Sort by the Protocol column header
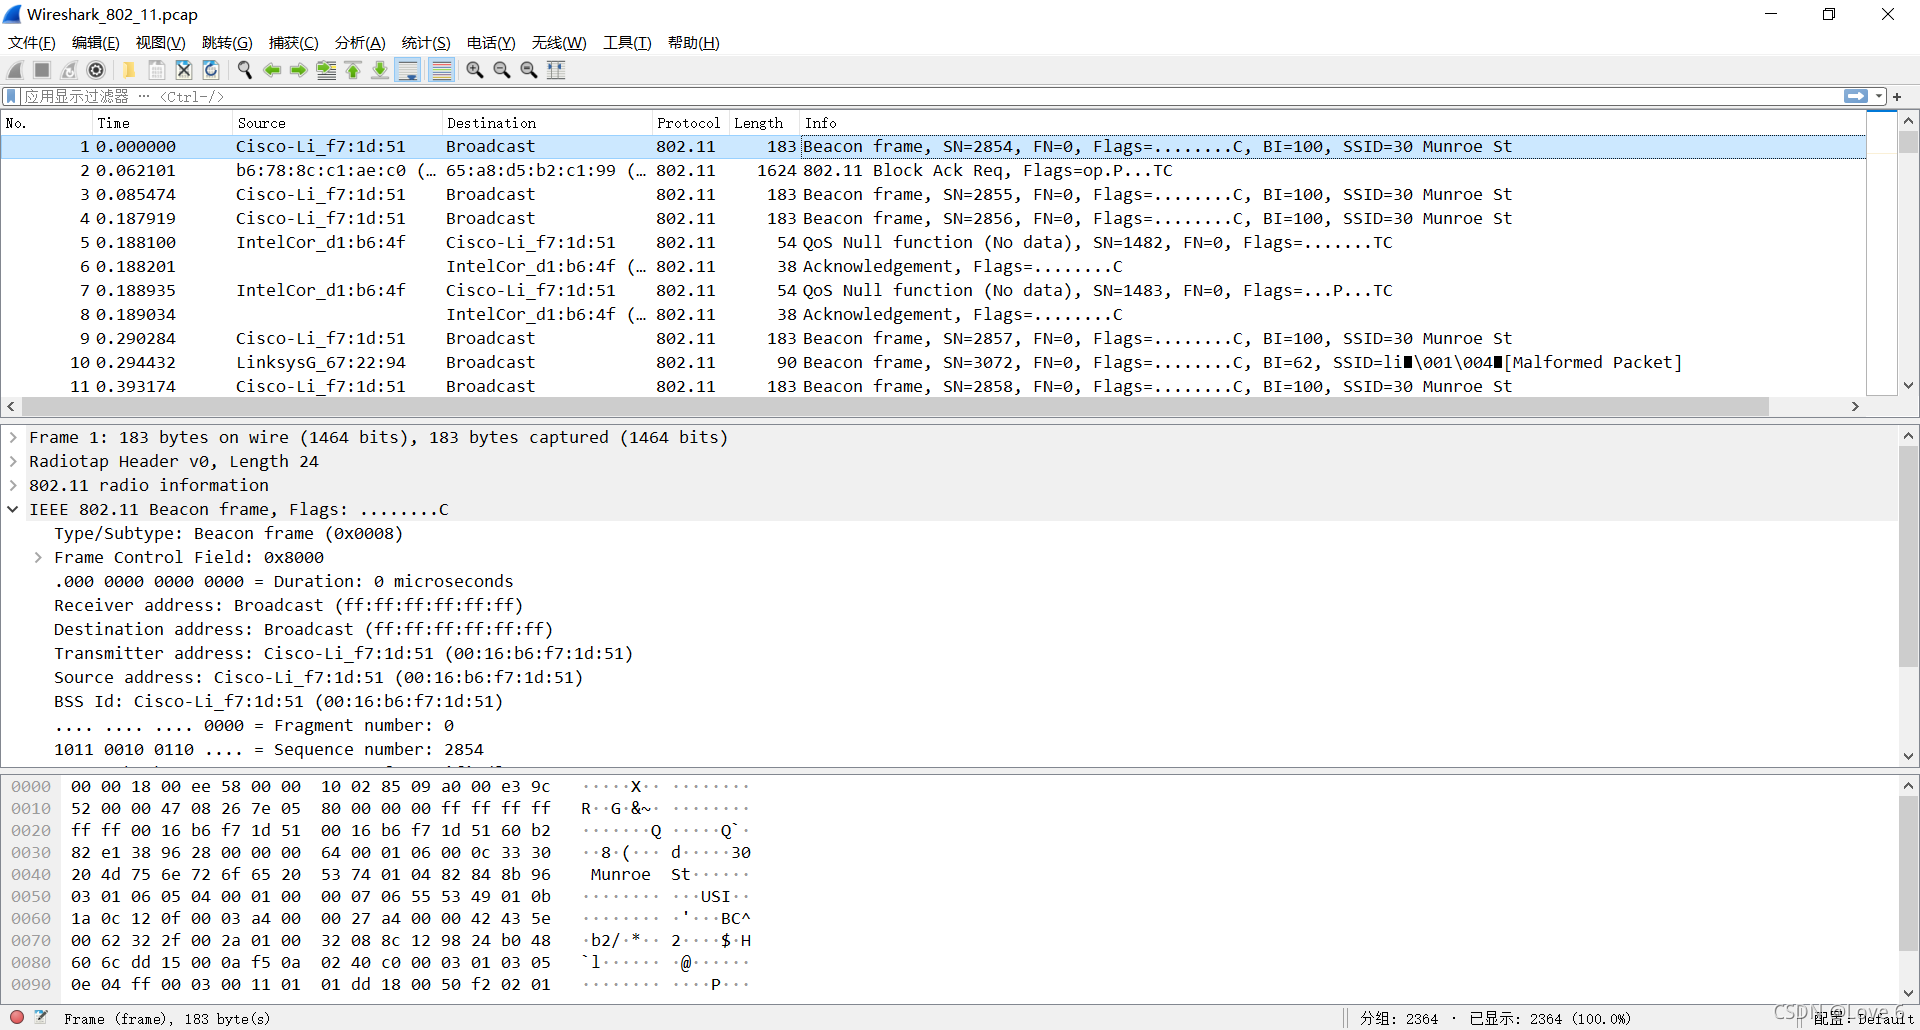The width and height of the screenshot is (1920, 1030). click(690, 123)
